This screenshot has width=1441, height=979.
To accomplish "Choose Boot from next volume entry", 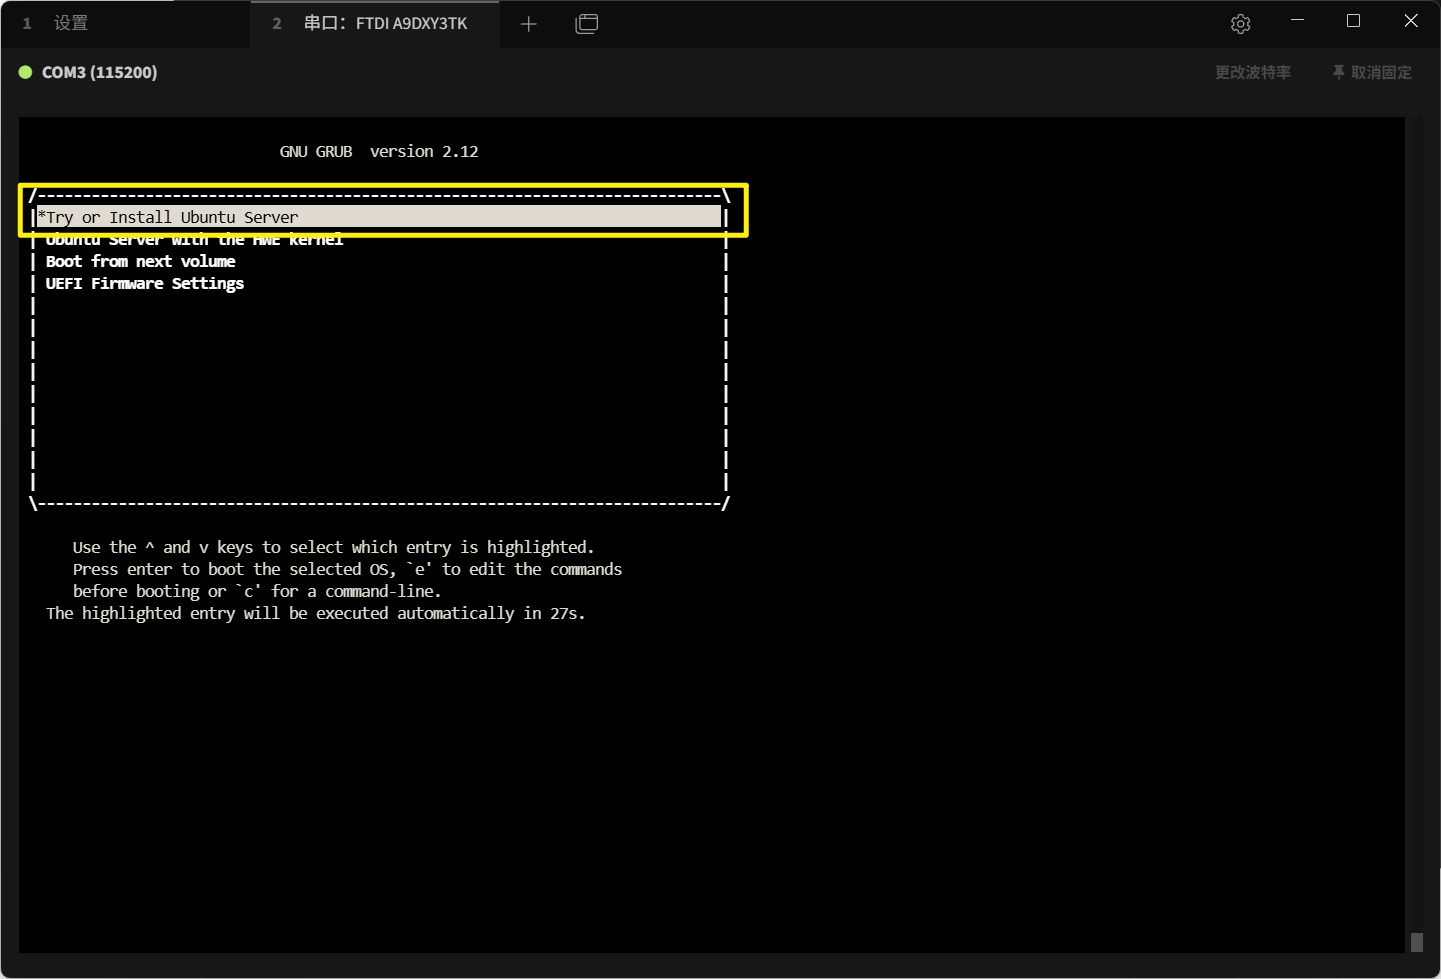I will coord(140,262).
